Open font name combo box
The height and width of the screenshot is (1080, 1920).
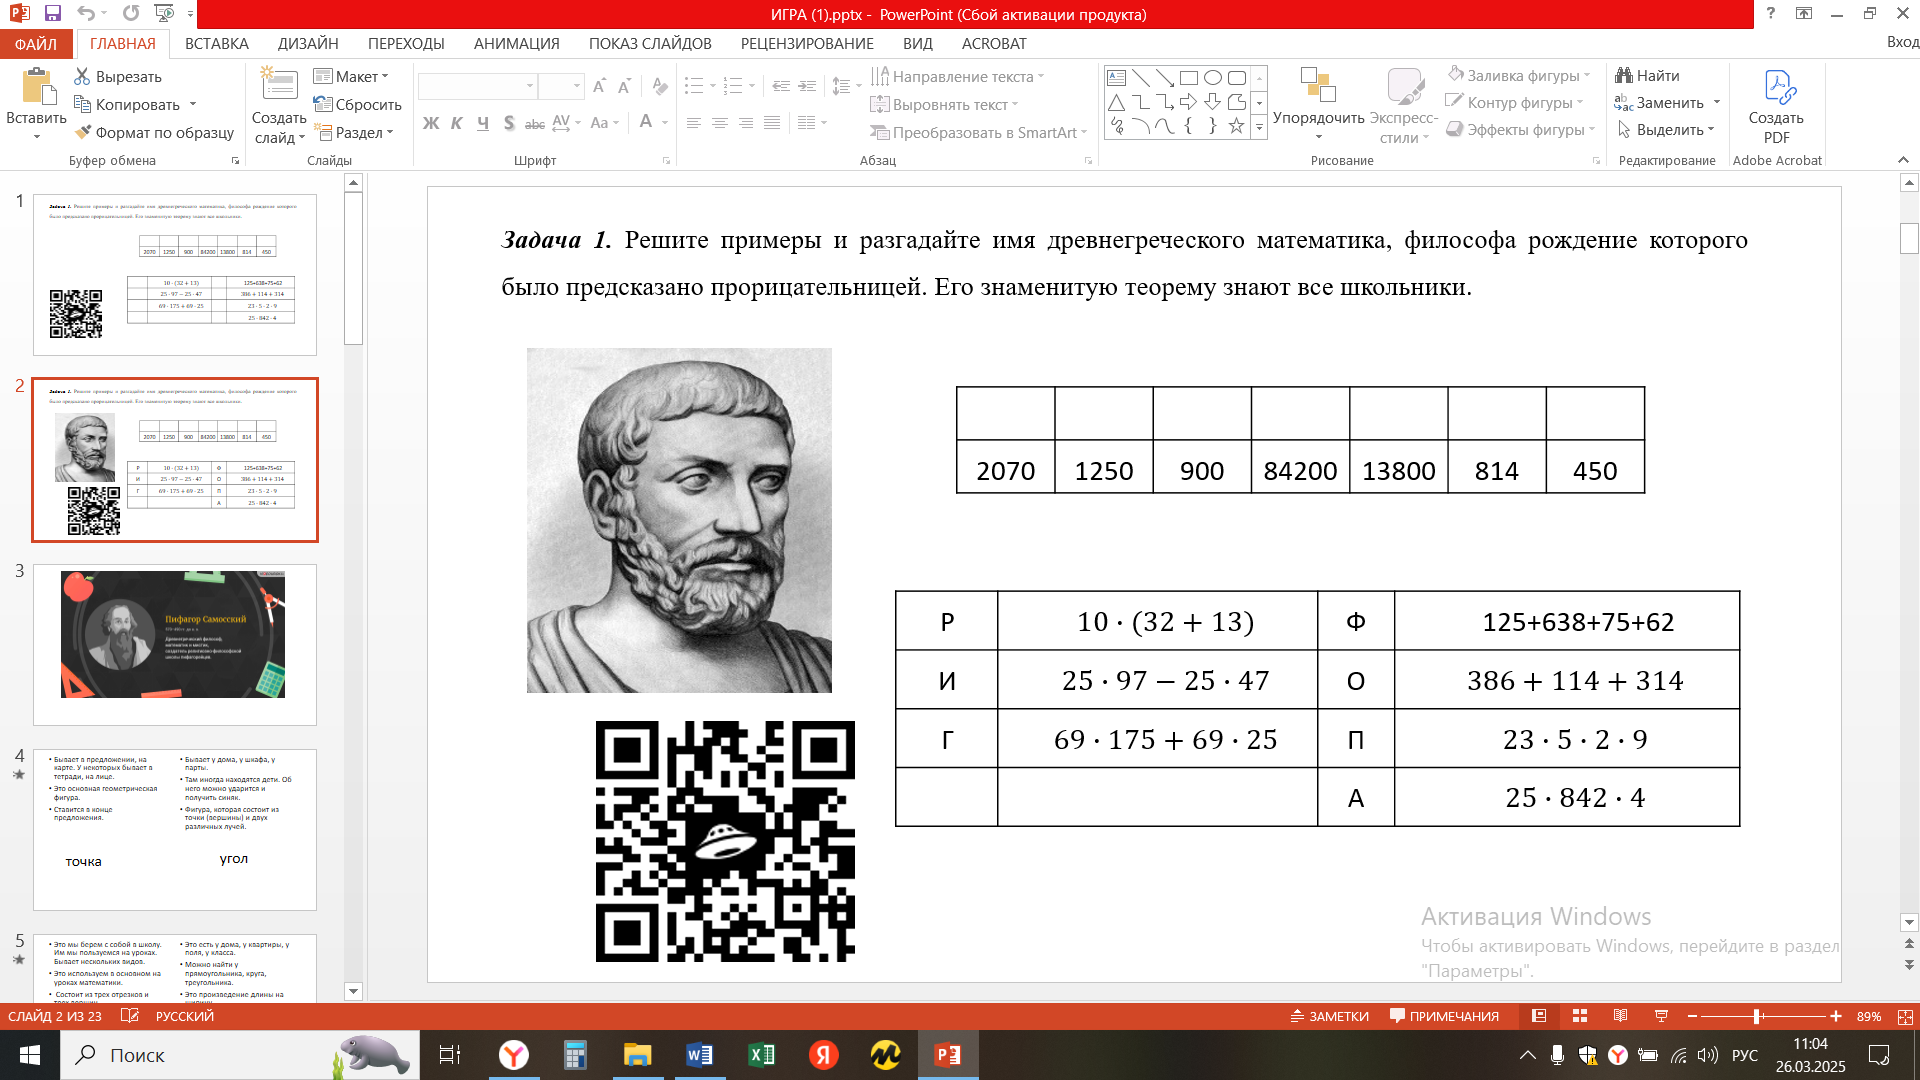coord(478,86)
